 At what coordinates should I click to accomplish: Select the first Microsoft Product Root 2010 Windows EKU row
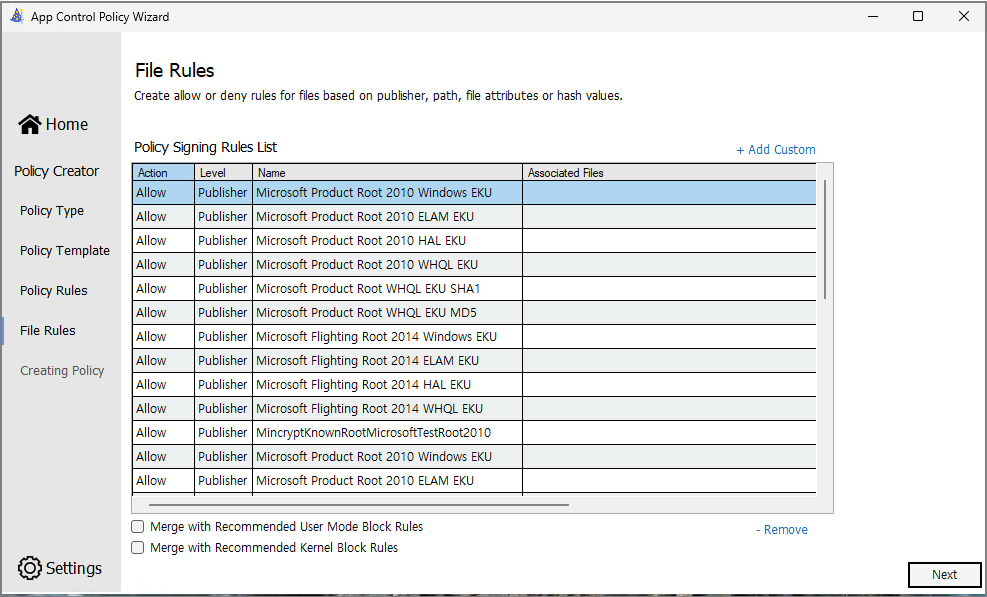pyautogui.click(x=474, y=193)
